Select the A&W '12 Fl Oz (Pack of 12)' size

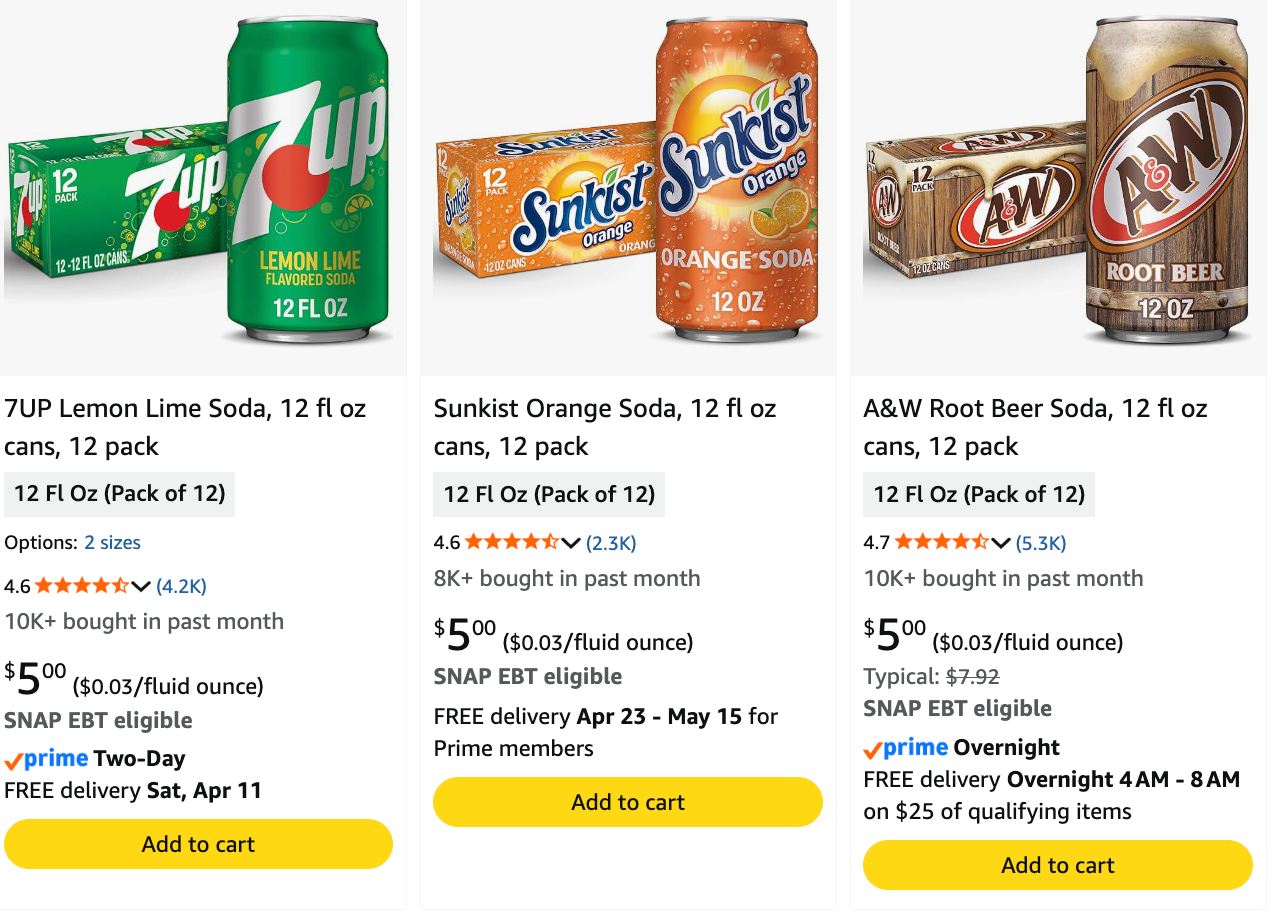coord(979,494)
